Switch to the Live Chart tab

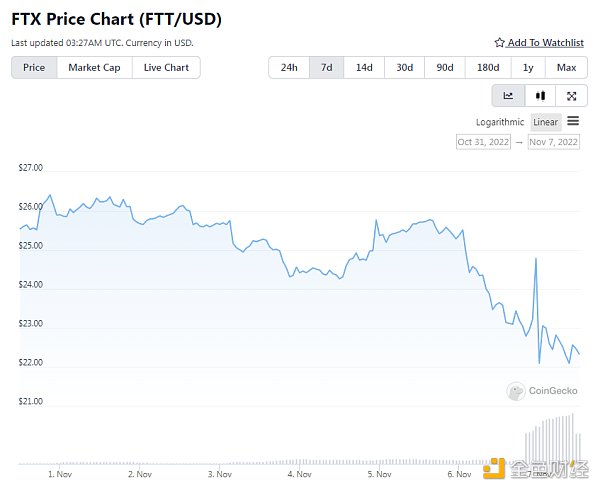pos(166,67)
